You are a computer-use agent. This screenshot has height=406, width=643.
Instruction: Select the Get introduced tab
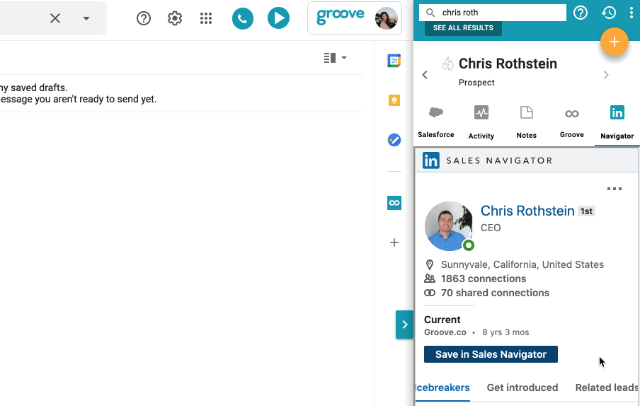pyautogui.click(x=522, y=388)
